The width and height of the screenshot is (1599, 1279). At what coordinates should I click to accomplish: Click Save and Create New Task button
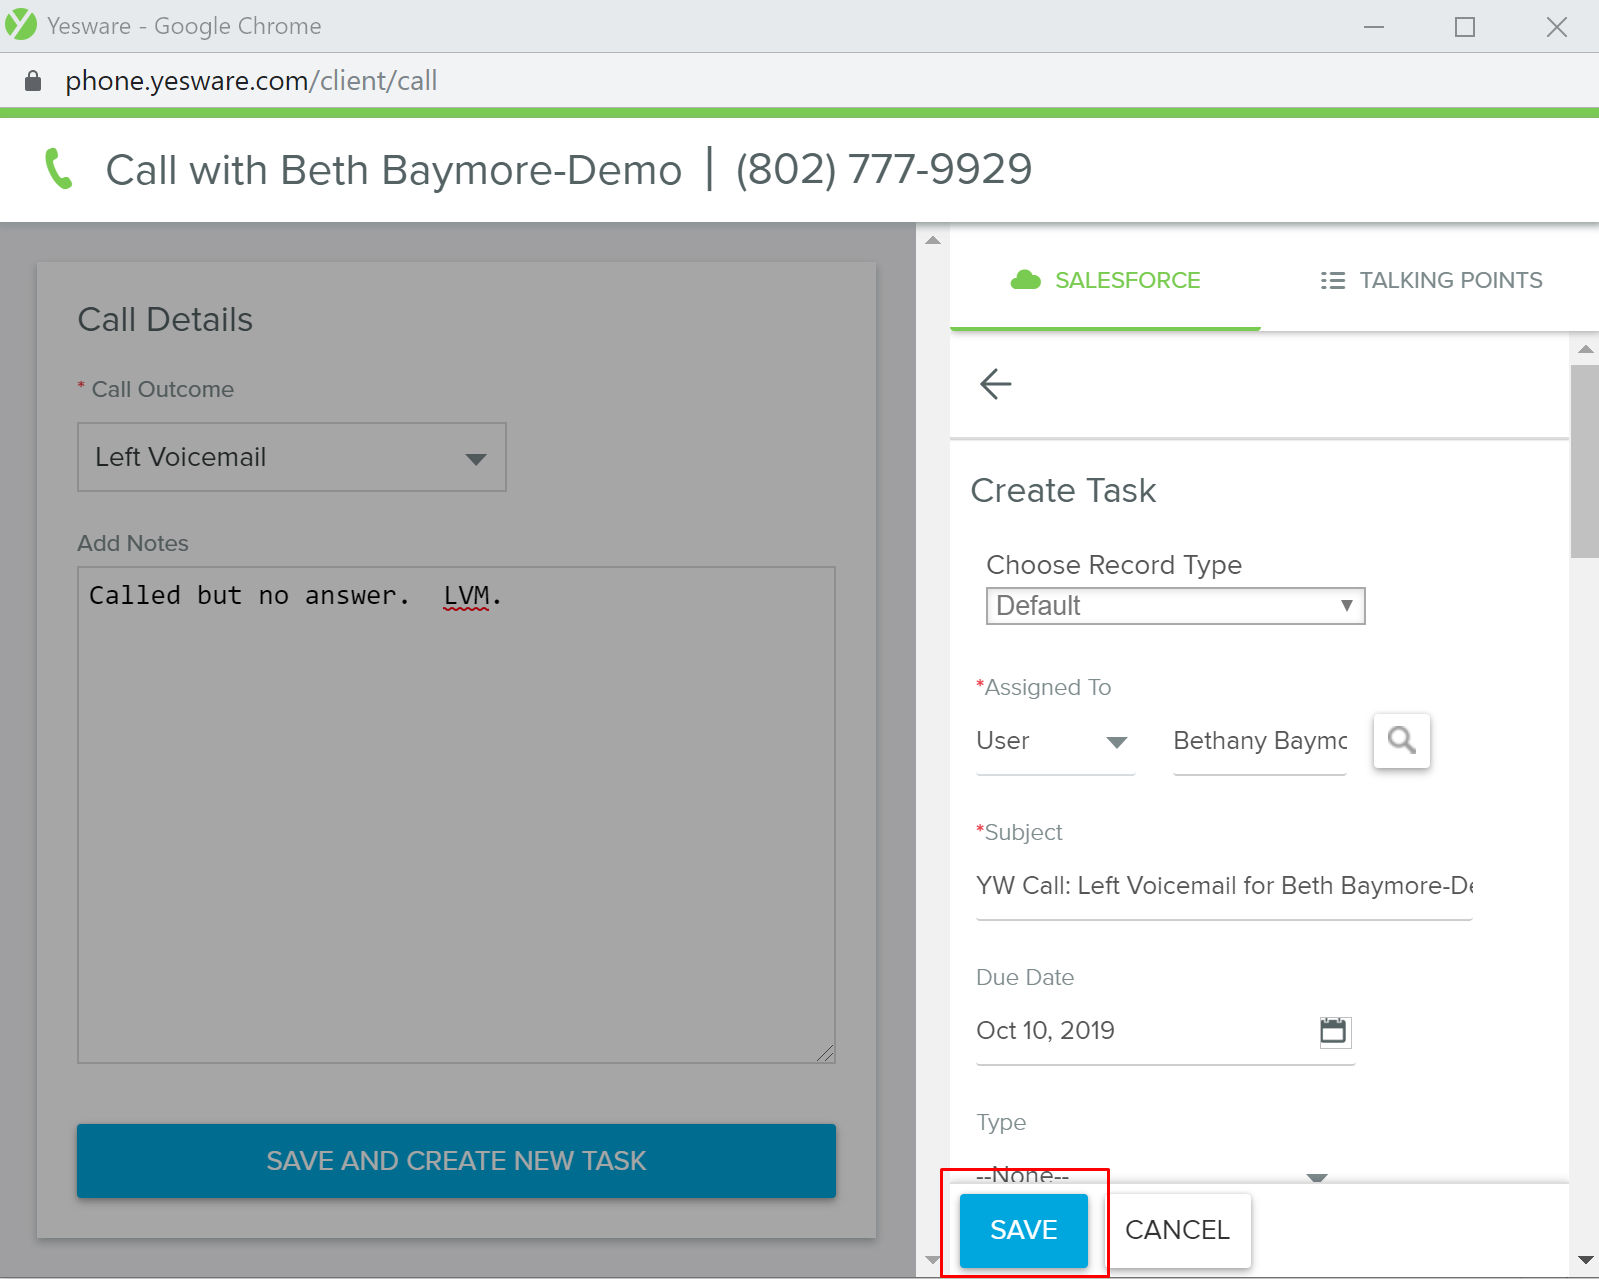pyautogui.click(x=456, y=1161)
